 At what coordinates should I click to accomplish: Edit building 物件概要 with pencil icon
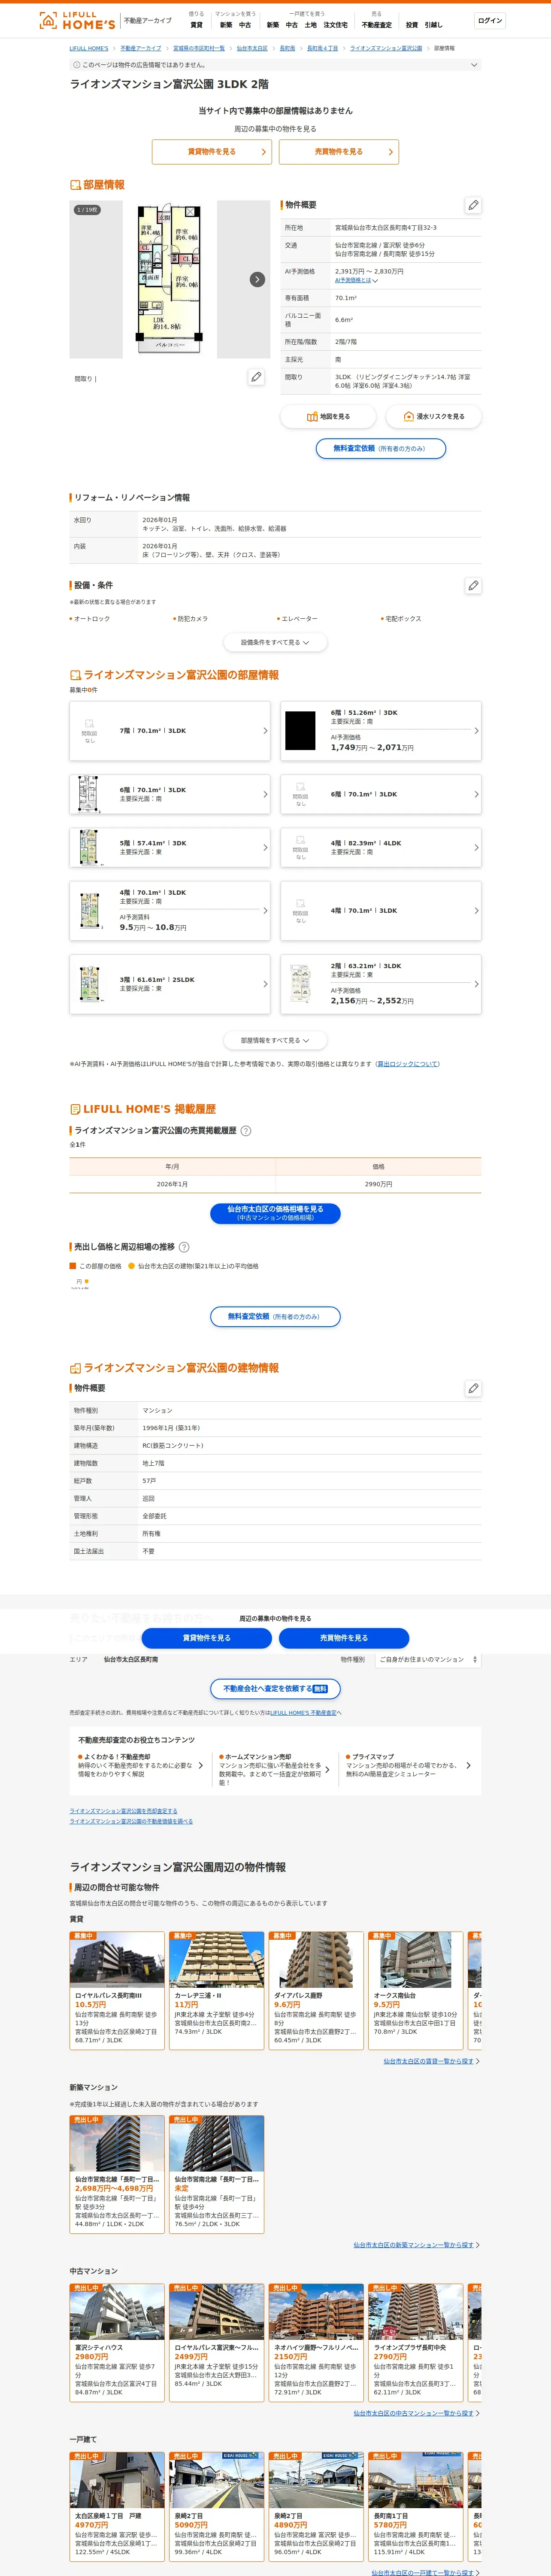(x=473, y=1388)
